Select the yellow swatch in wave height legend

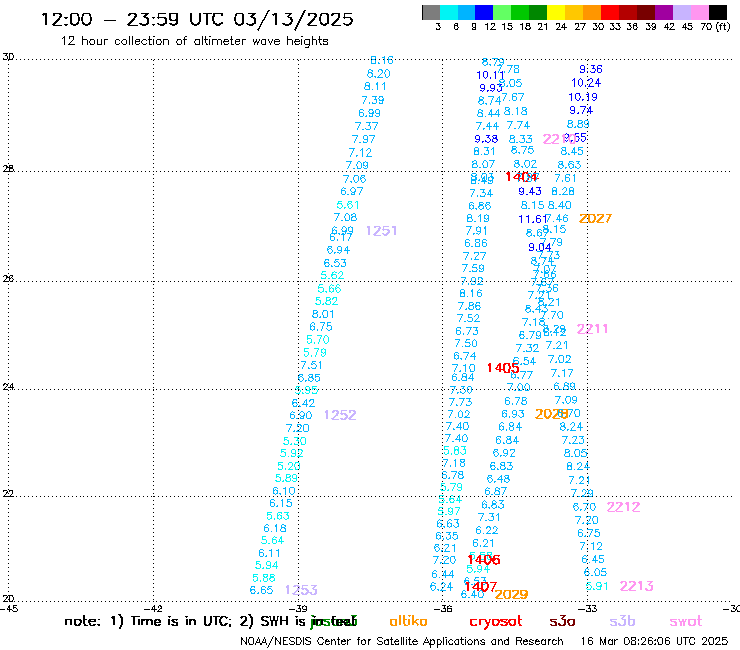556,12
